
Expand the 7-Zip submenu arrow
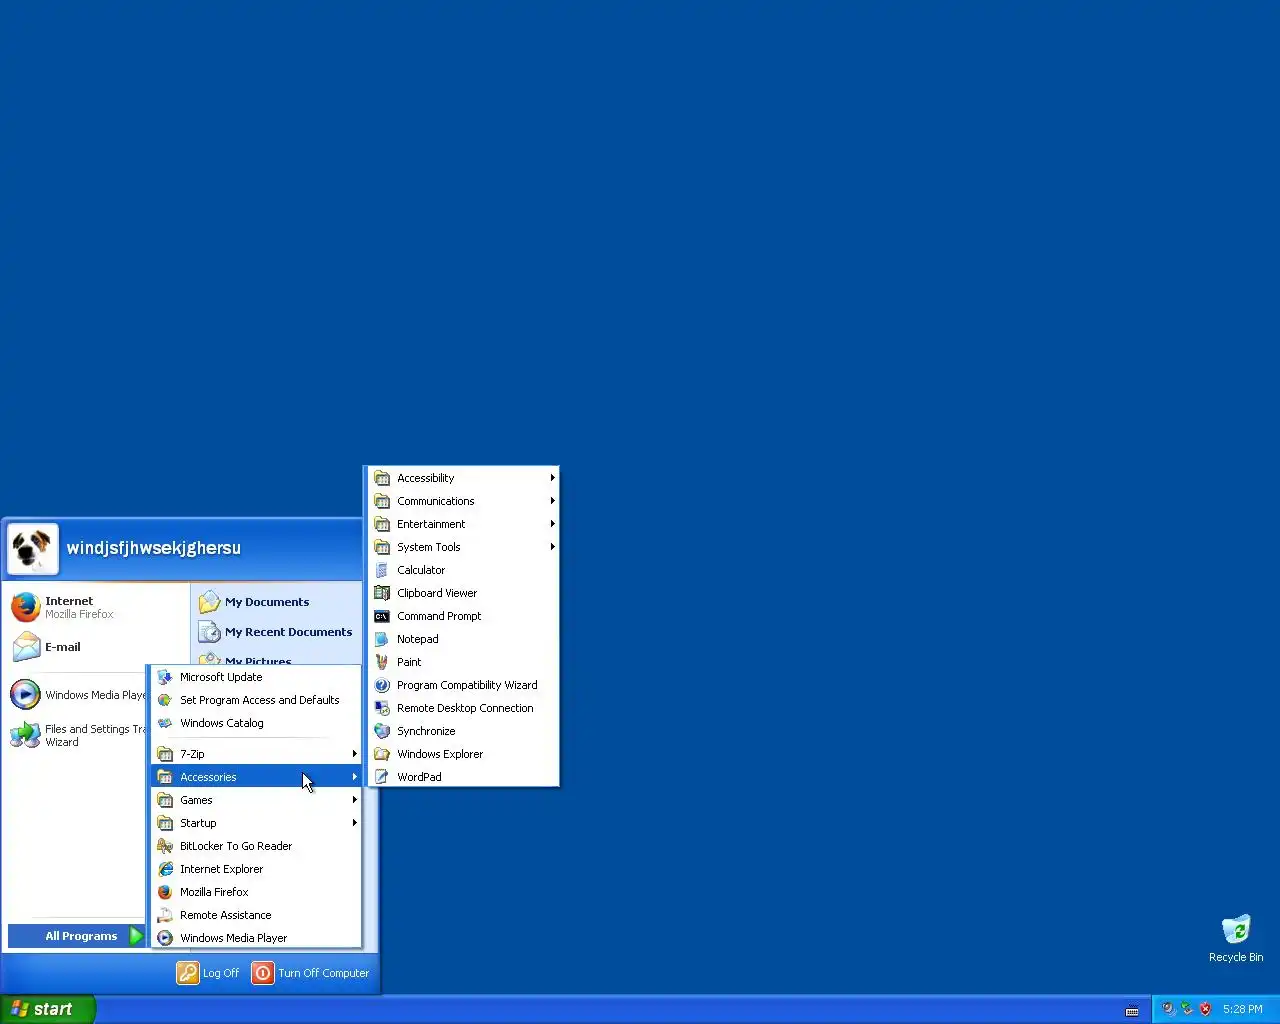[x=354, y=754]
